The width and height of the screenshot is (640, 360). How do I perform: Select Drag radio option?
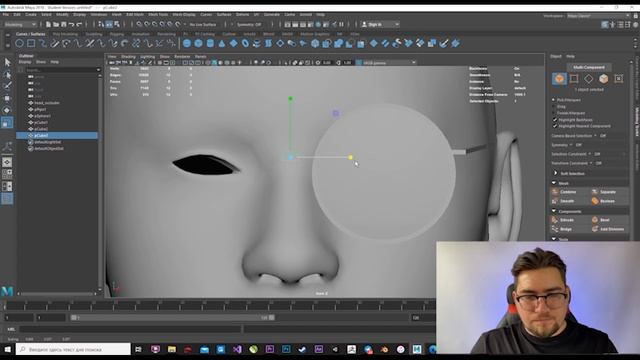pos(554,107)
